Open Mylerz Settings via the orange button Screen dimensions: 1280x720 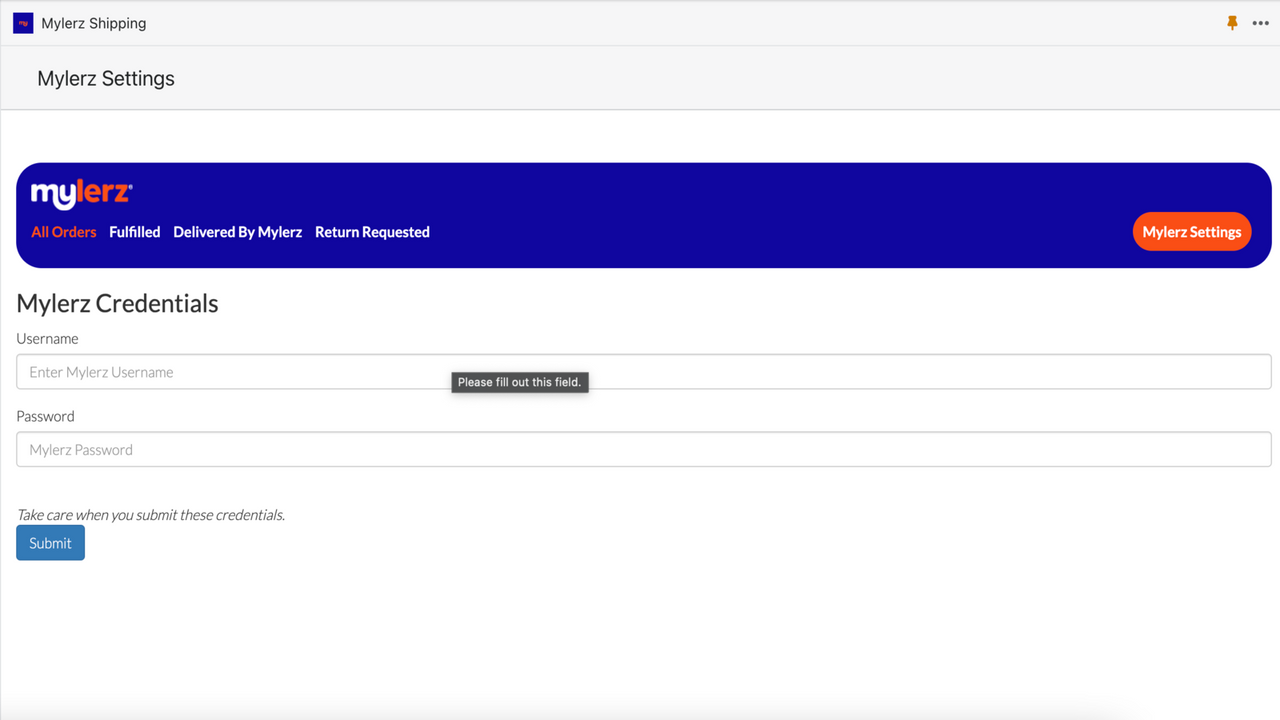1191,231
